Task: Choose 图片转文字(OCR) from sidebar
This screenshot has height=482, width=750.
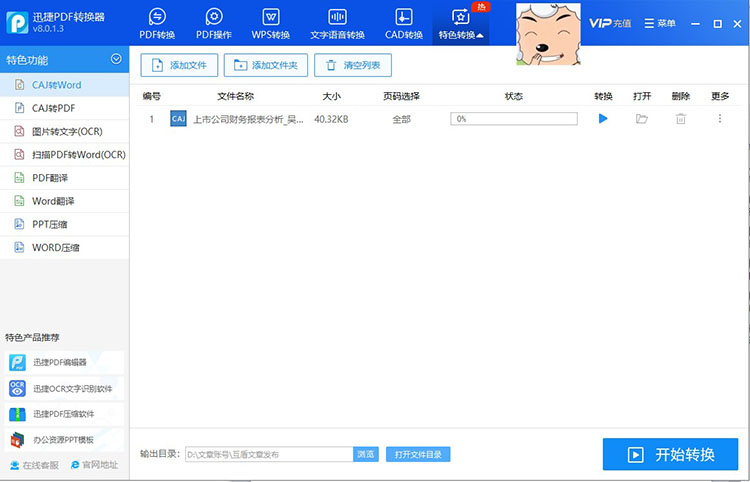Action: (67, 131)
